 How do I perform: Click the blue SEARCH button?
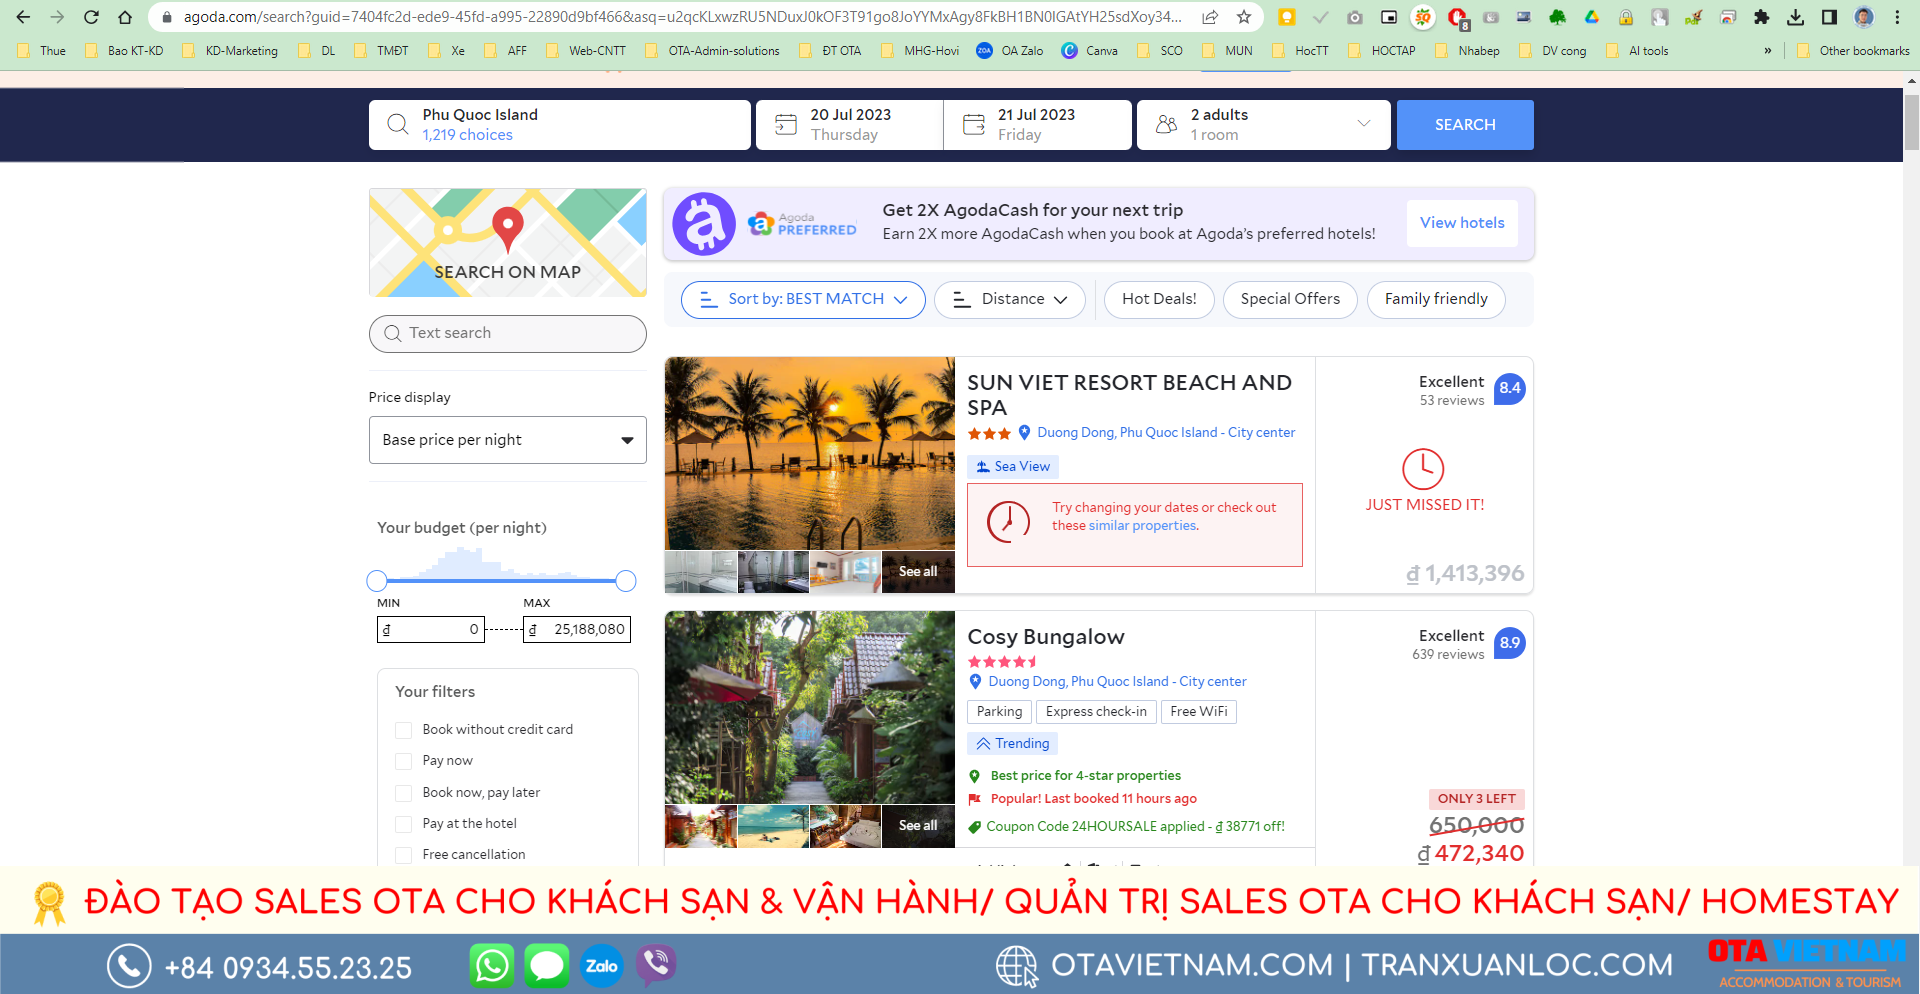[x=1464, y=124]
